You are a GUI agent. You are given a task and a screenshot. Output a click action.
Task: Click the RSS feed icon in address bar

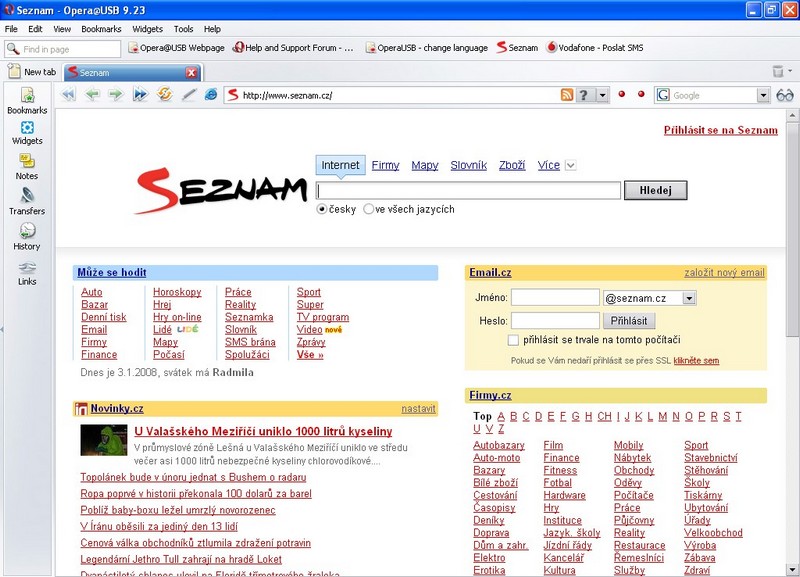pyautogui.click(x=567, y=95)
